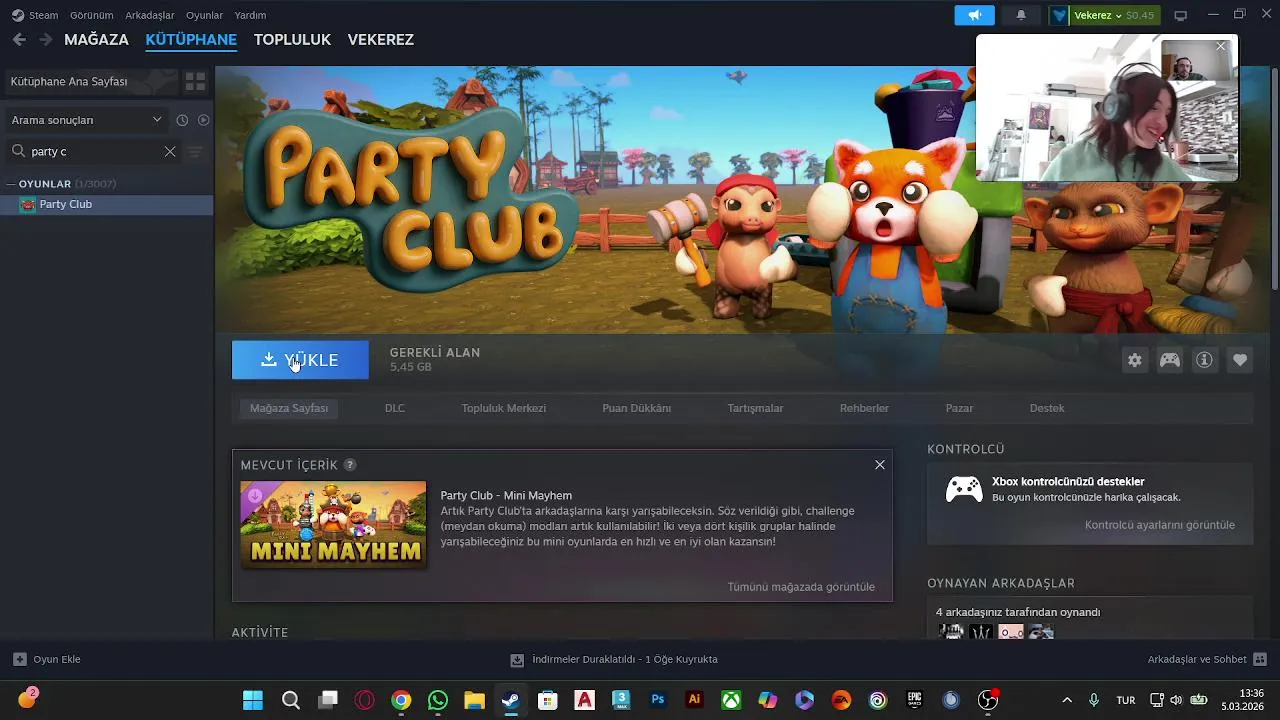Close the Mevcut İçerik panel
This screenshot has height=720, width=1280.
880,465
